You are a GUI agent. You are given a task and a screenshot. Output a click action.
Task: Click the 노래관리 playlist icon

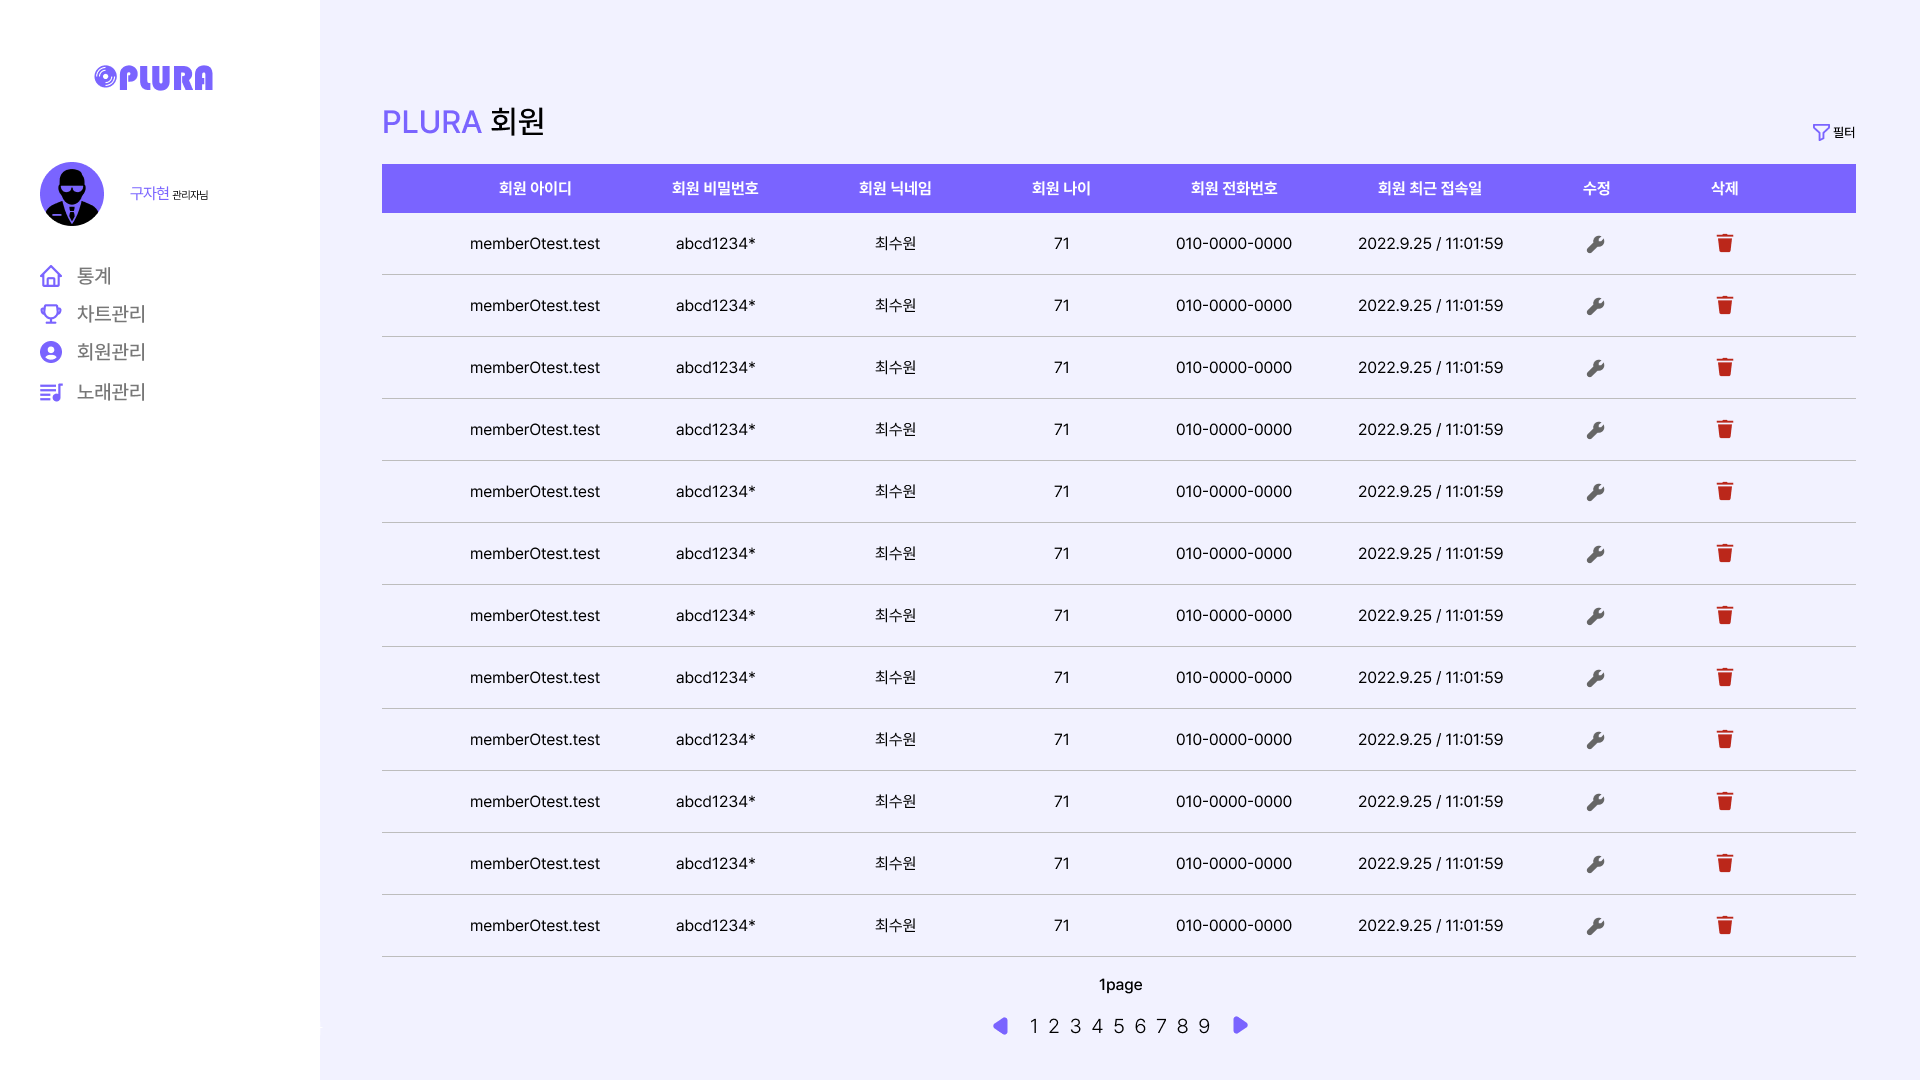(51, 392)
